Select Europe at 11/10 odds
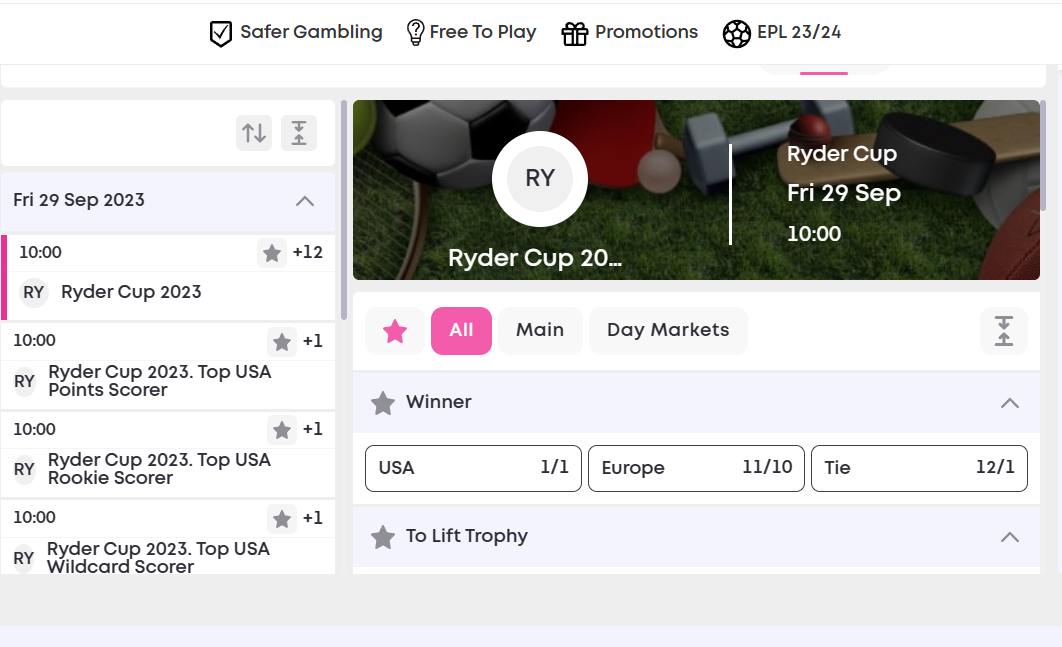1062x647 pixels. pos(696,468)
